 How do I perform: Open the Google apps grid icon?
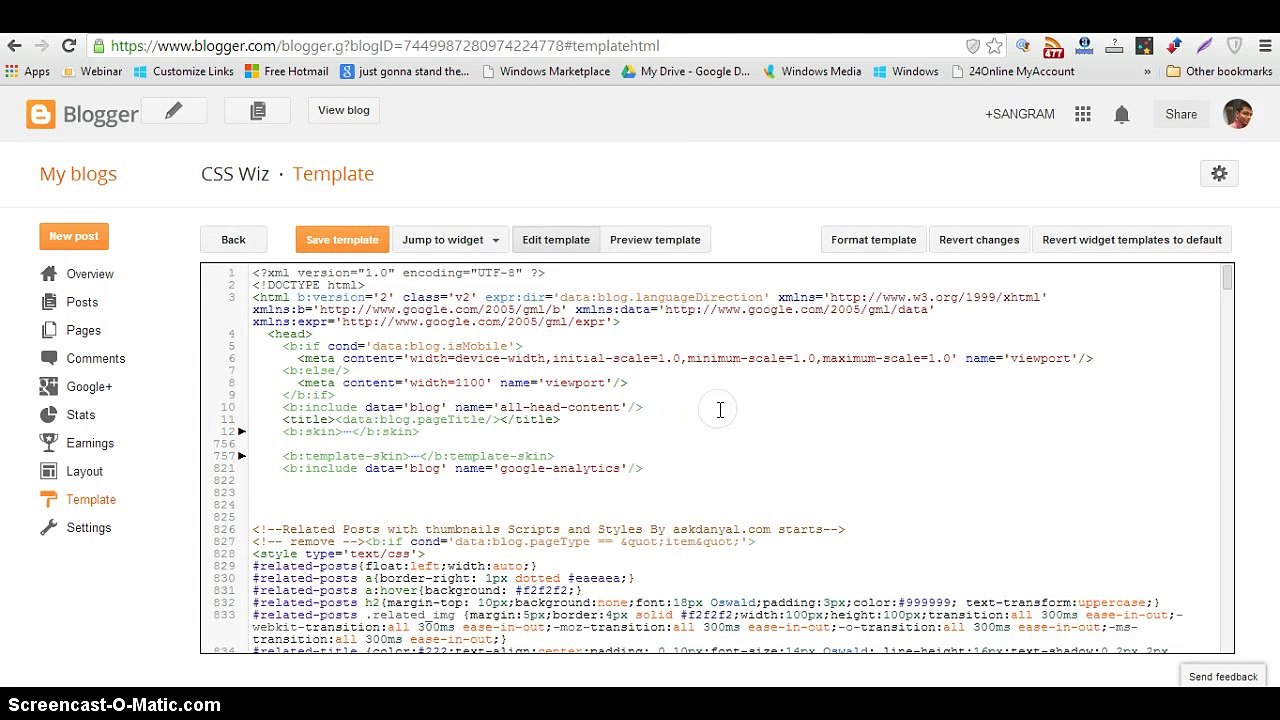pos(1083,114)
